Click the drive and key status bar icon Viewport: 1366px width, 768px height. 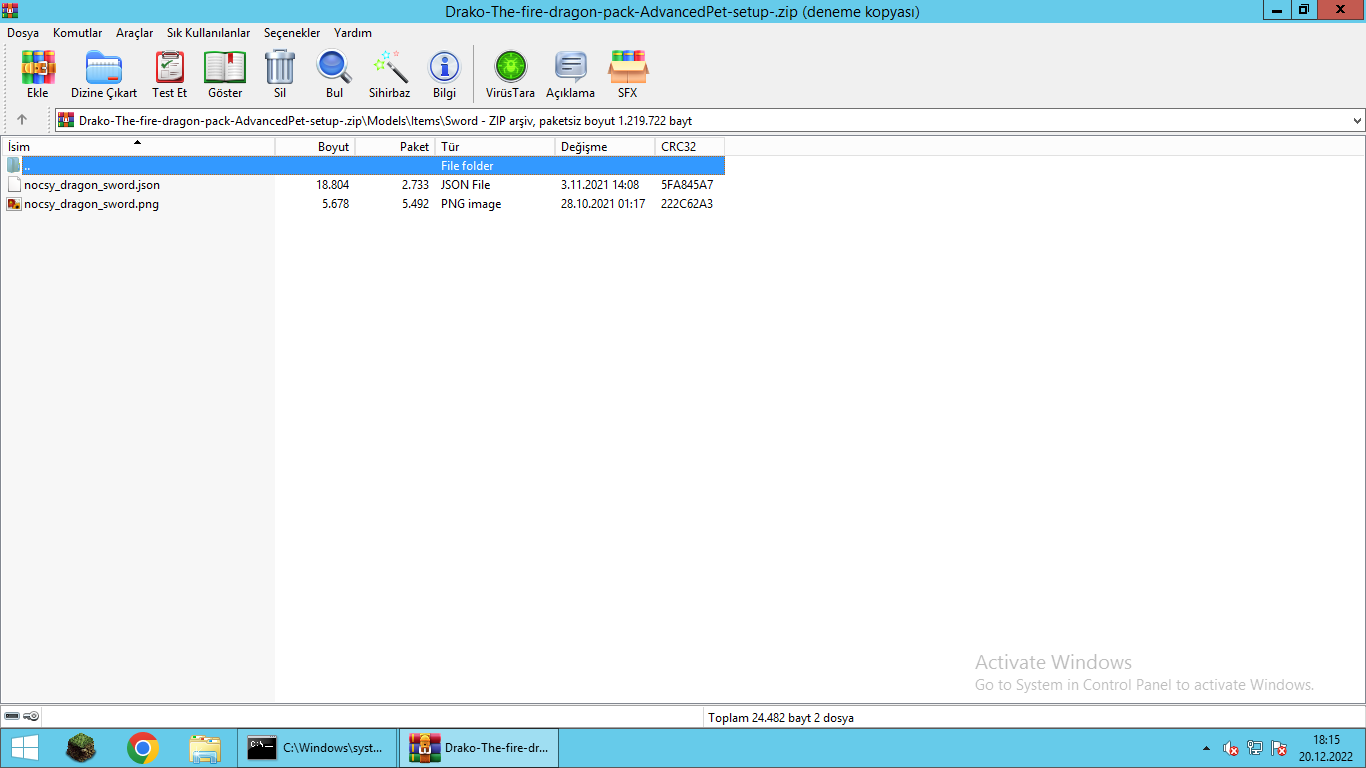(21, 717)
